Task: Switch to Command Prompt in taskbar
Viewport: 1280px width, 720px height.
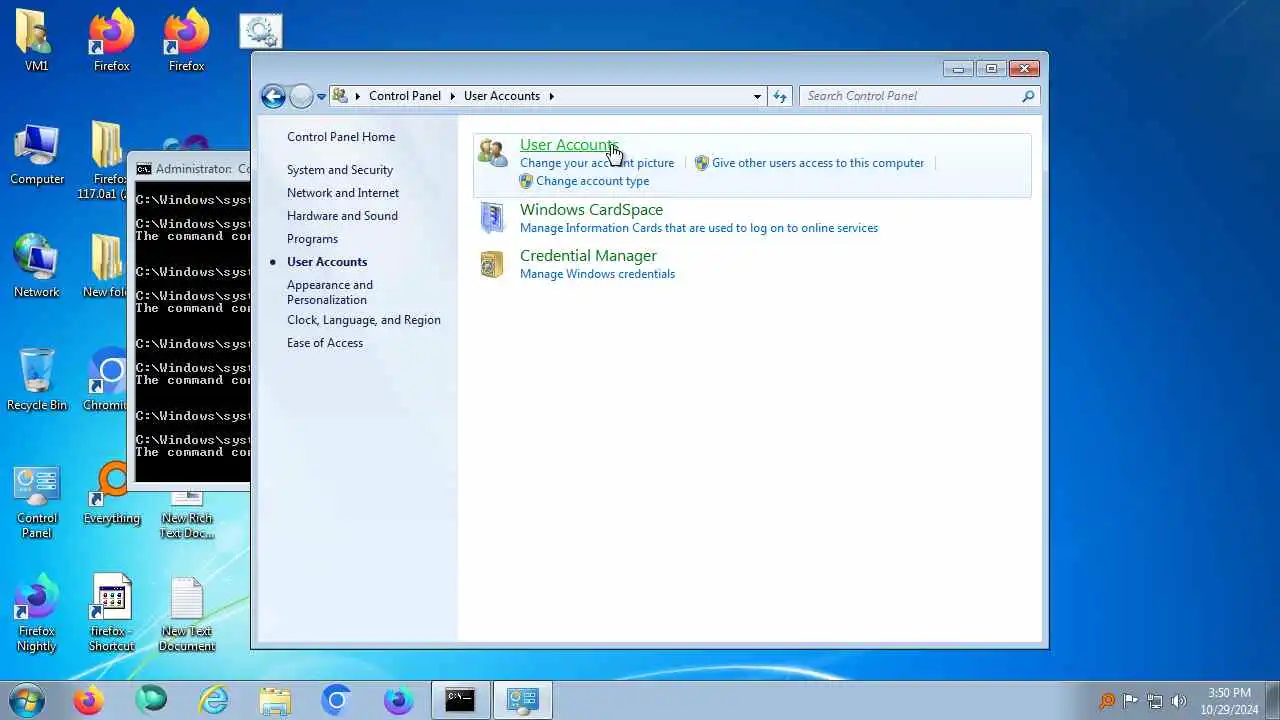Action: (x=460, y=700)
